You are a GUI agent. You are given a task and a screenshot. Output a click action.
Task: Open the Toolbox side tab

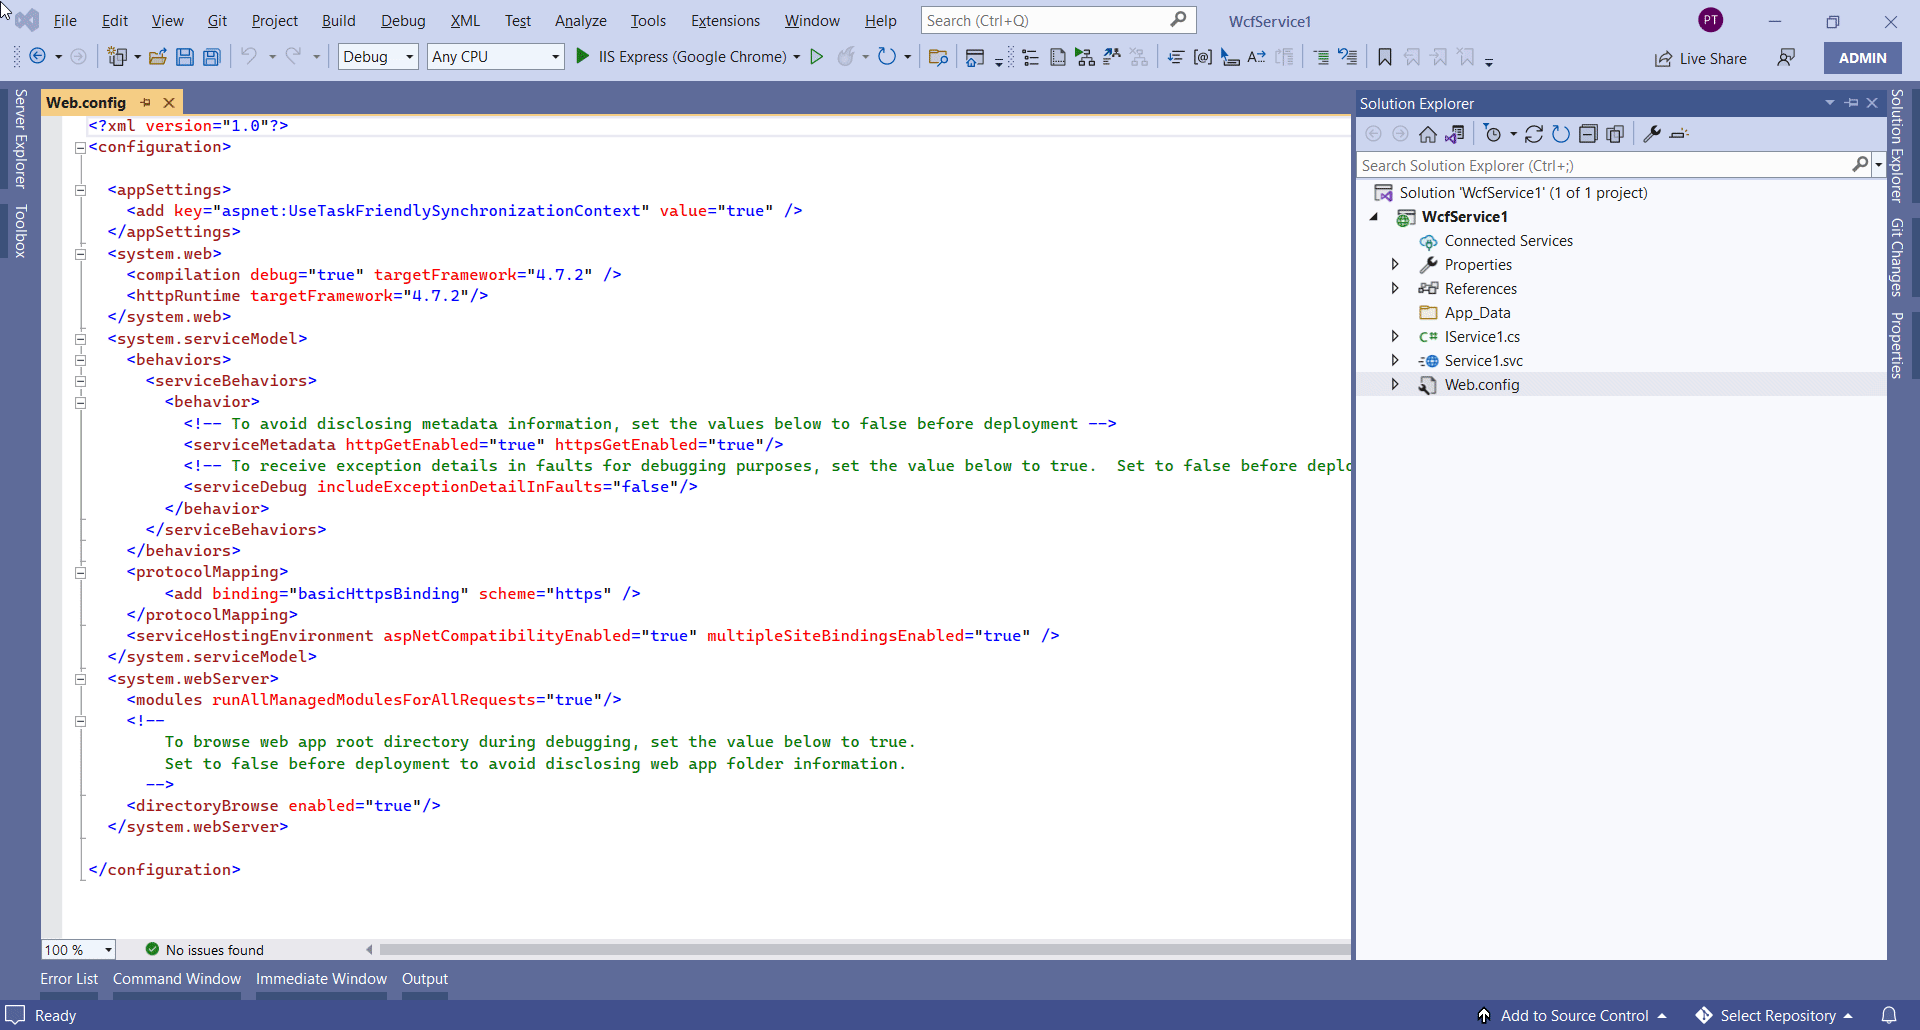click(20, 231)
